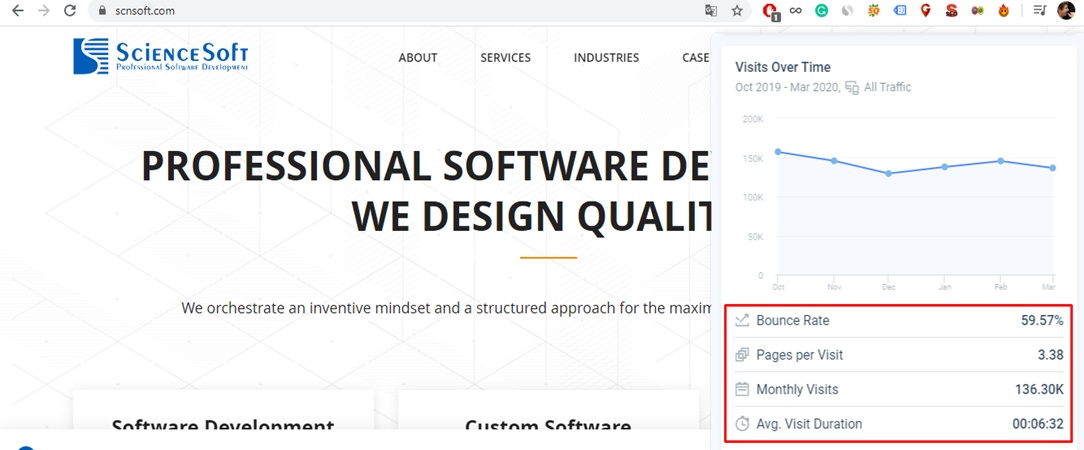Click the blue tag extension icon
Viewport: 1084px width, 450px height.
click(x=899, y=10)
